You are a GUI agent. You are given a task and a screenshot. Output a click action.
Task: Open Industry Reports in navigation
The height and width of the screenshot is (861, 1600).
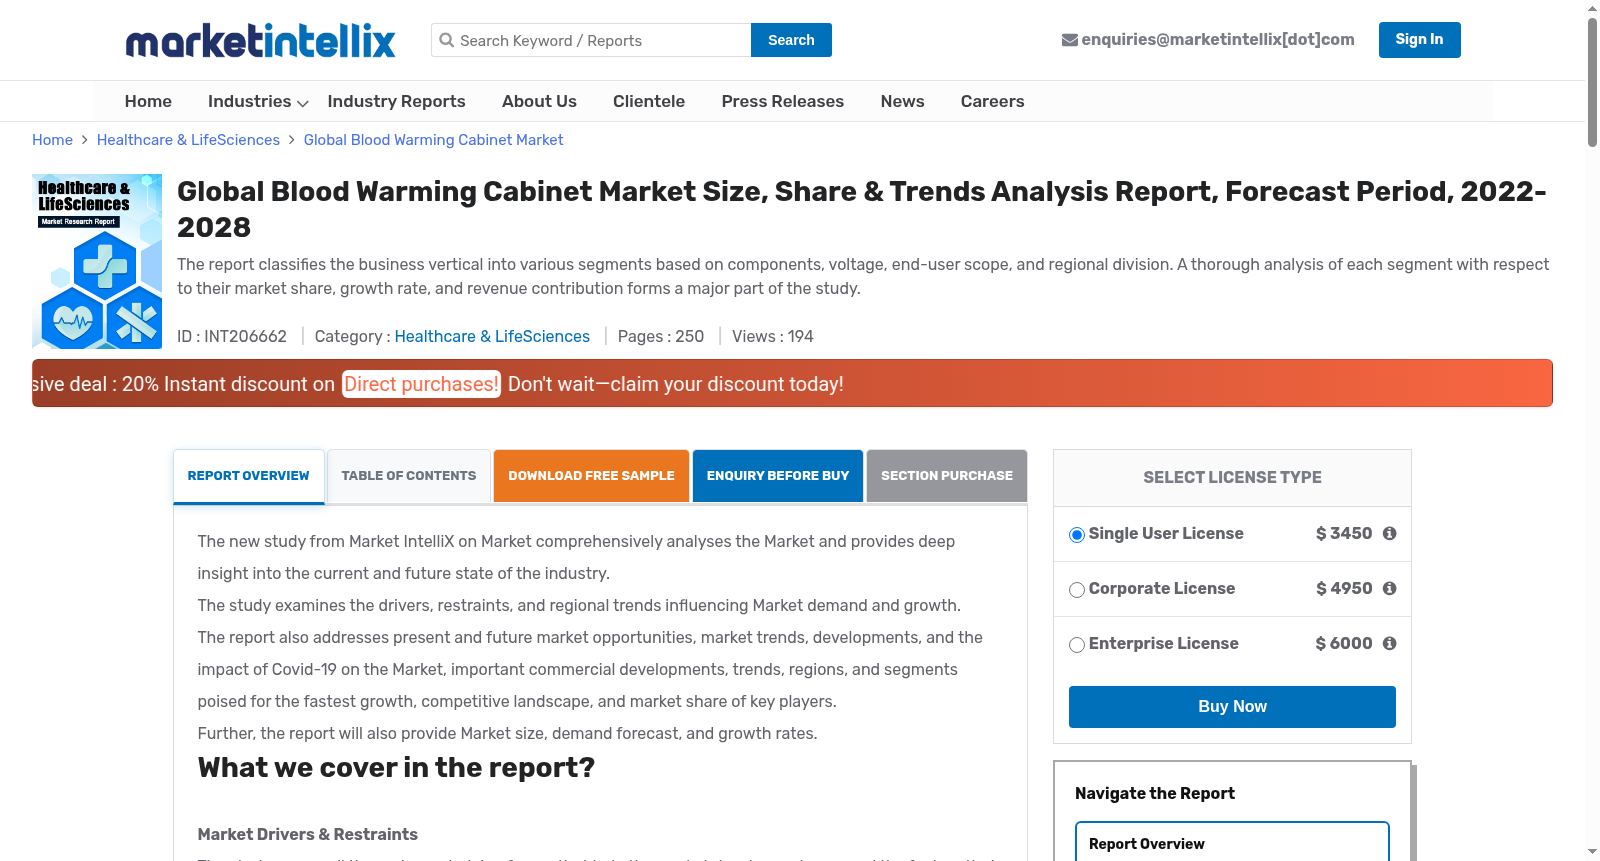tap(396, 101)
